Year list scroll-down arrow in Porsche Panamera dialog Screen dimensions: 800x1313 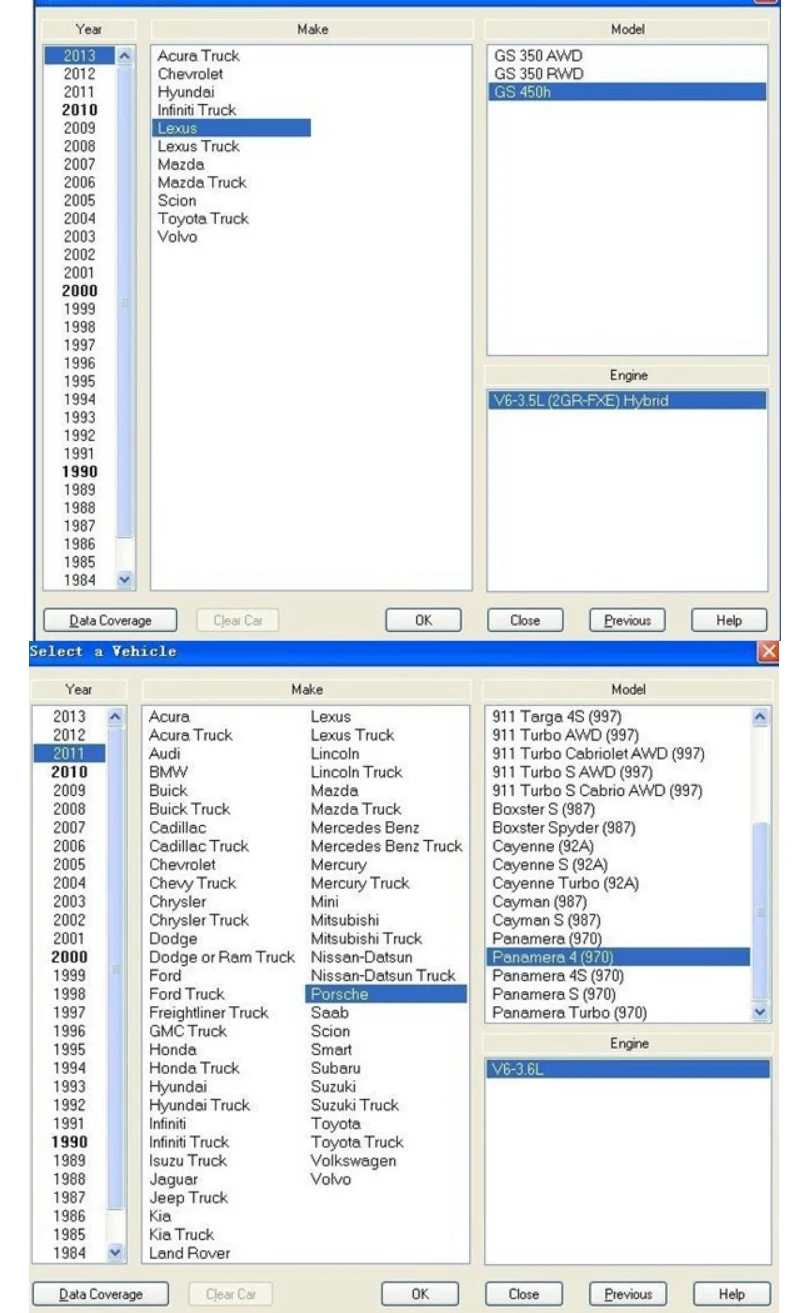[115, 1253]
